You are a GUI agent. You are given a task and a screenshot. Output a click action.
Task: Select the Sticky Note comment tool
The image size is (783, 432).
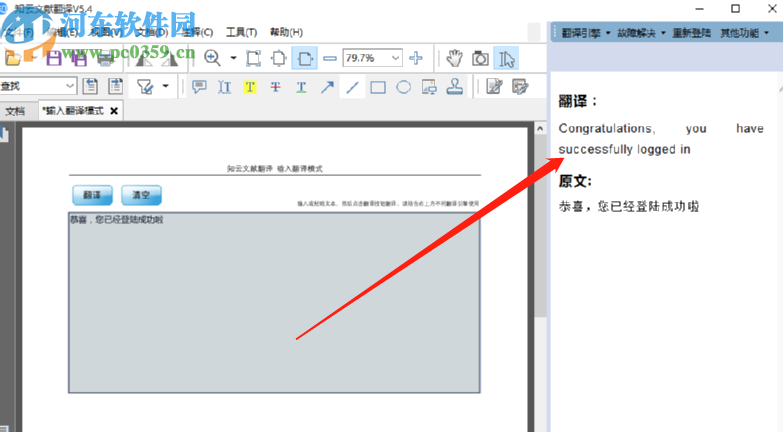[199, 87]
